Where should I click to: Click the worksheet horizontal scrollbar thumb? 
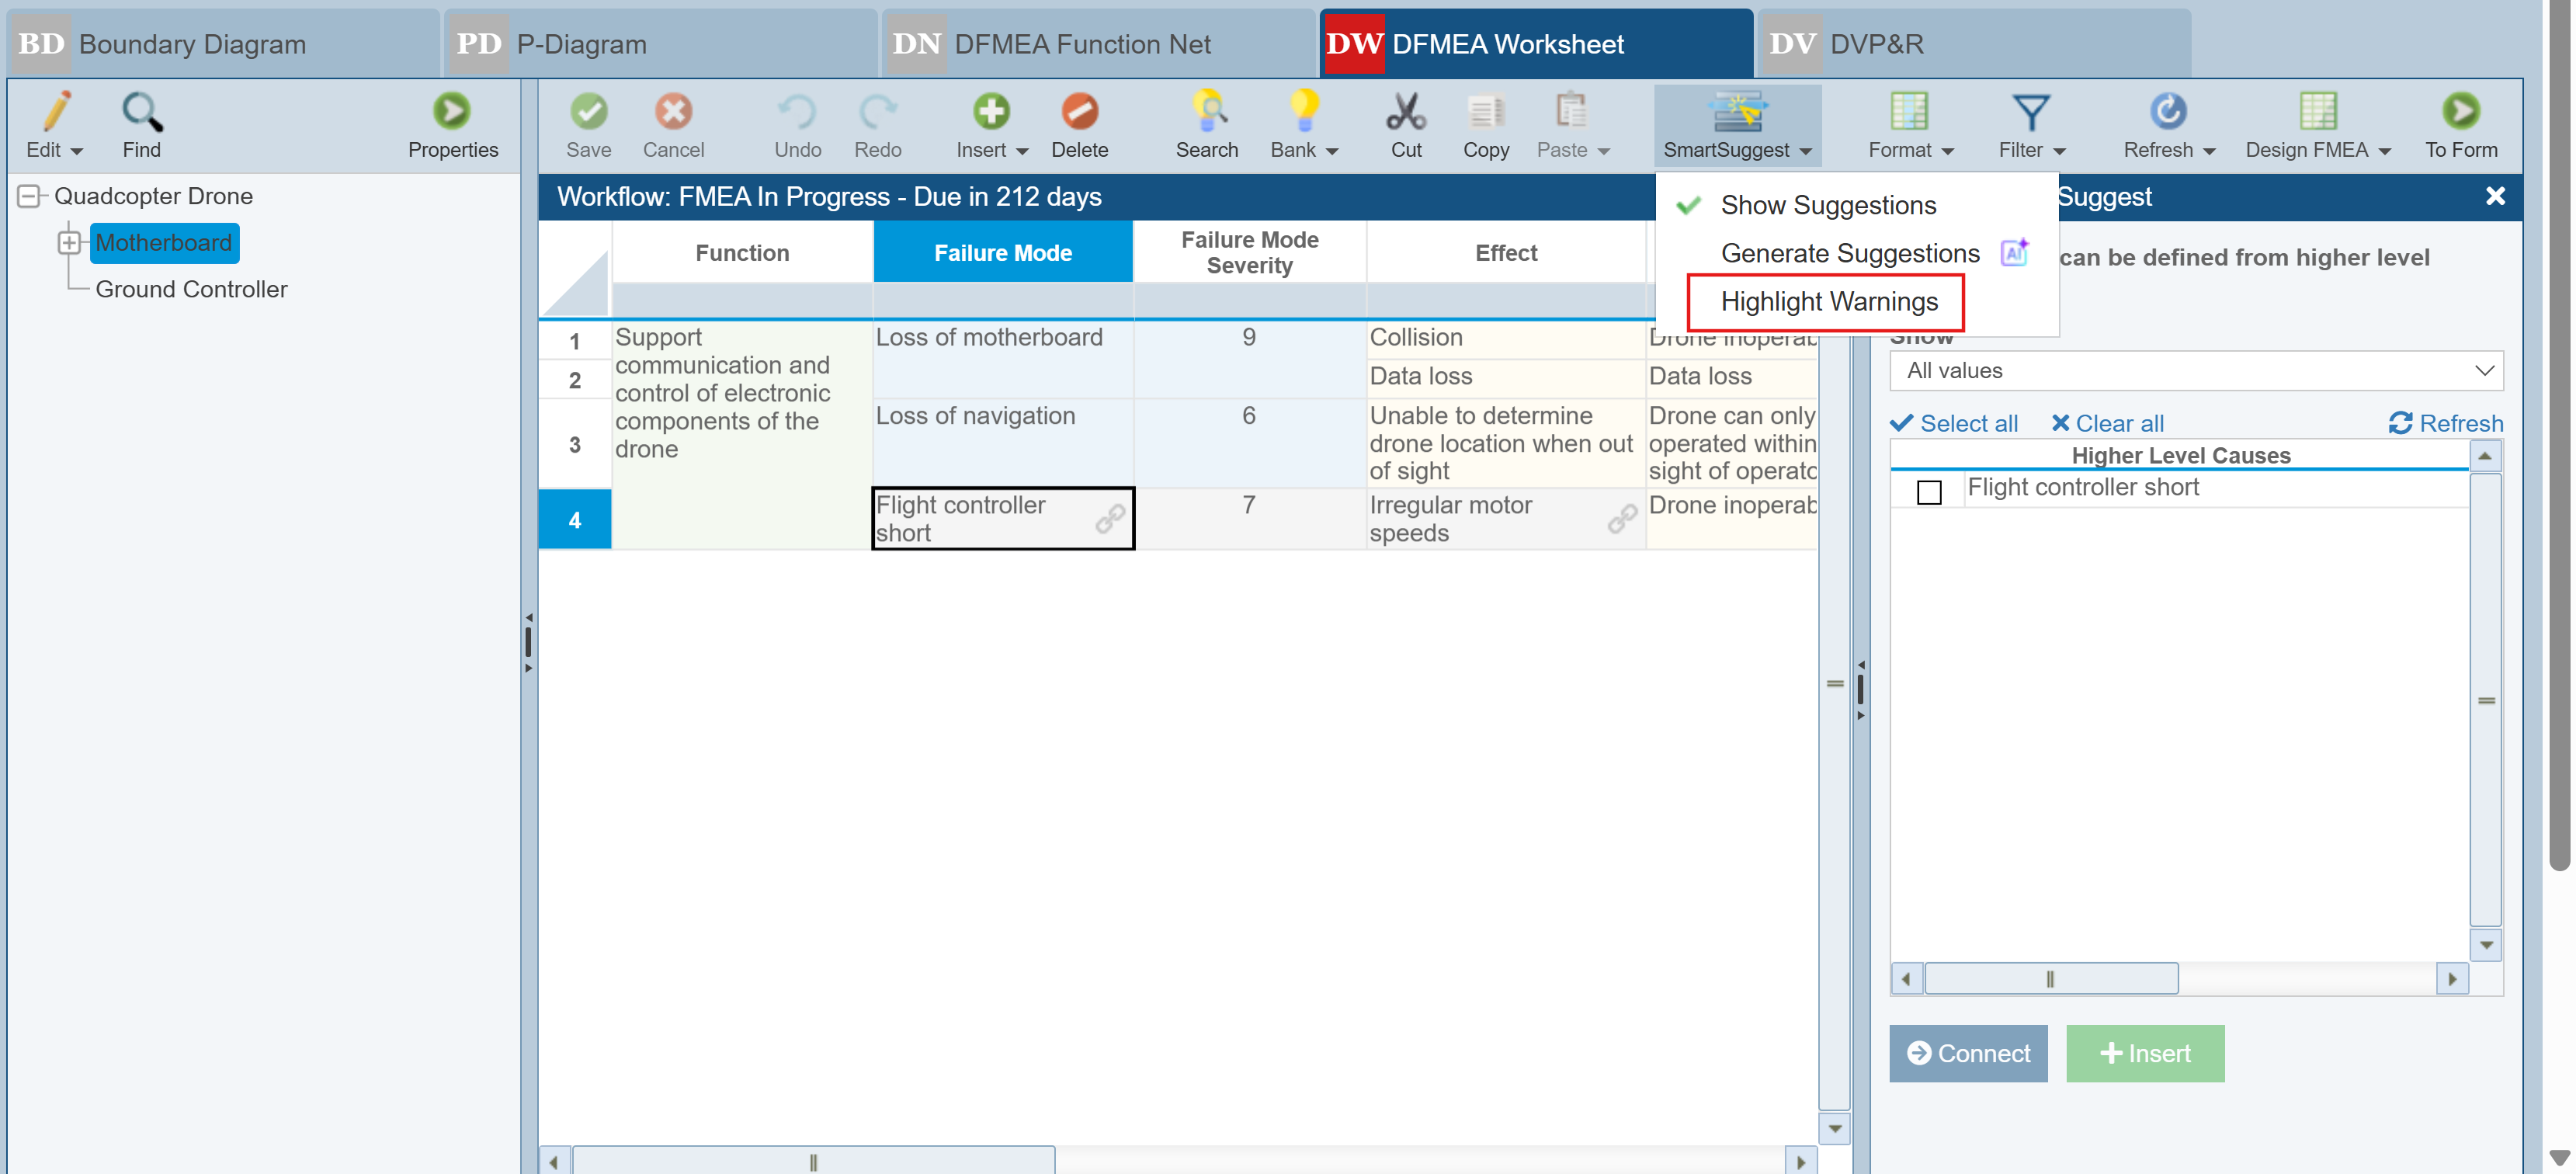point(812,1161)
